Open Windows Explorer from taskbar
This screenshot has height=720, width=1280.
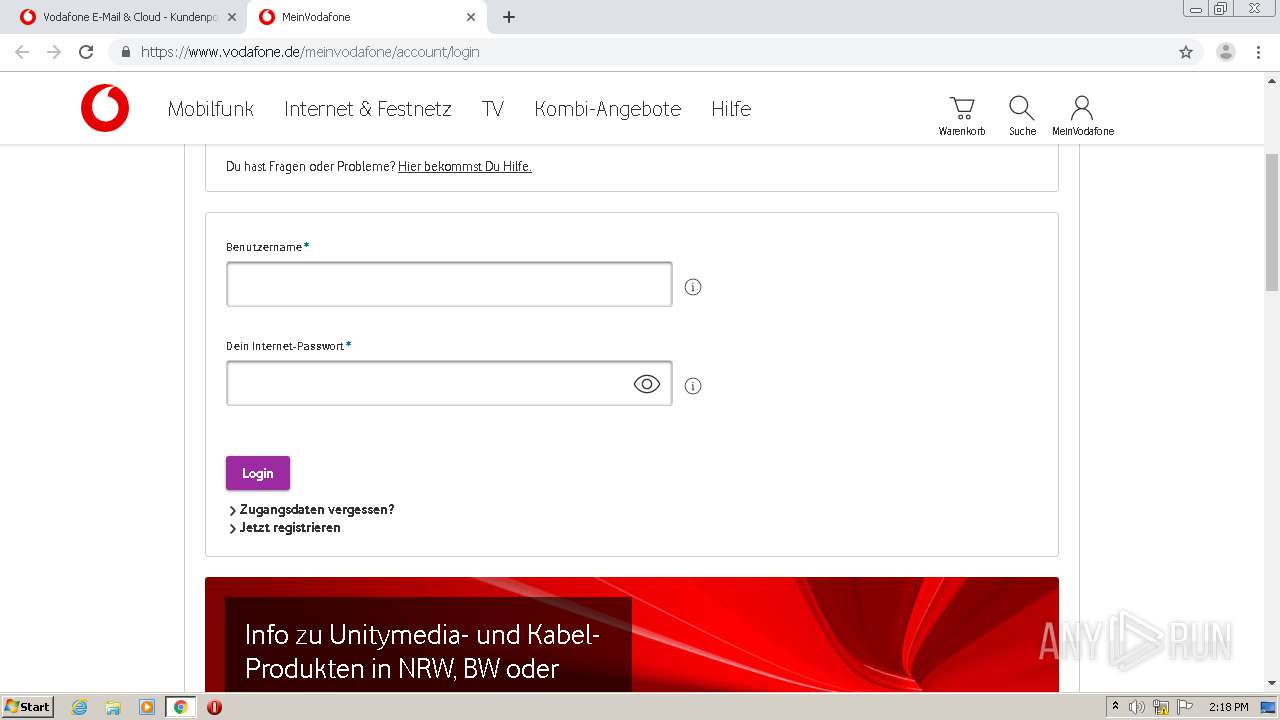pos(113,707)
